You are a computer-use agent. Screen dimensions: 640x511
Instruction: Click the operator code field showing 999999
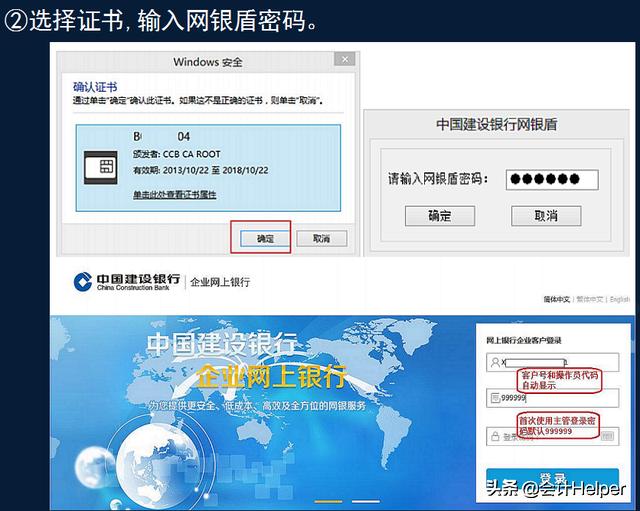coord(553,398)
